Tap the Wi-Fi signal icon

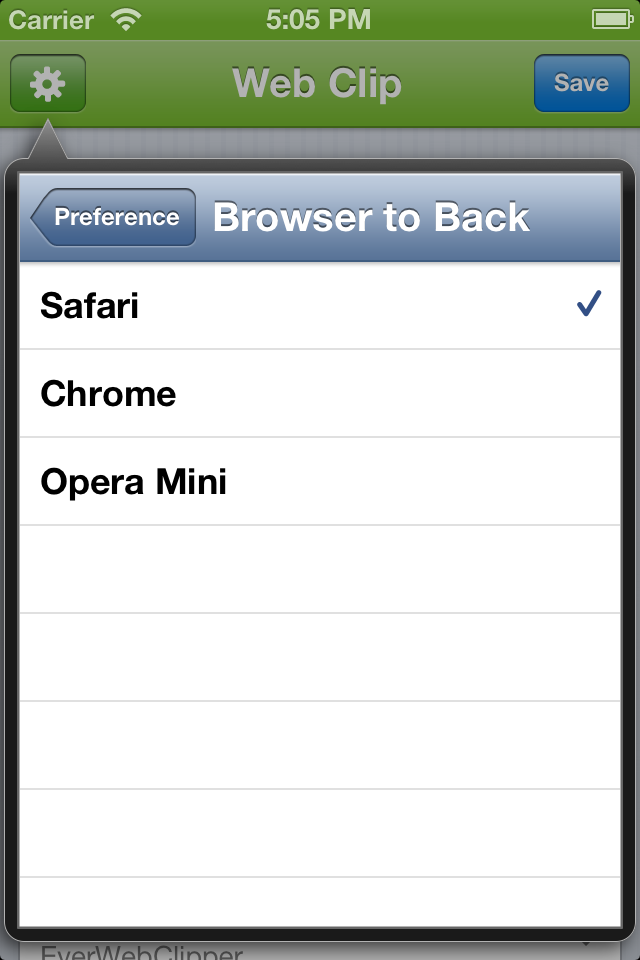pyautogui.click(x=126, y=20)
